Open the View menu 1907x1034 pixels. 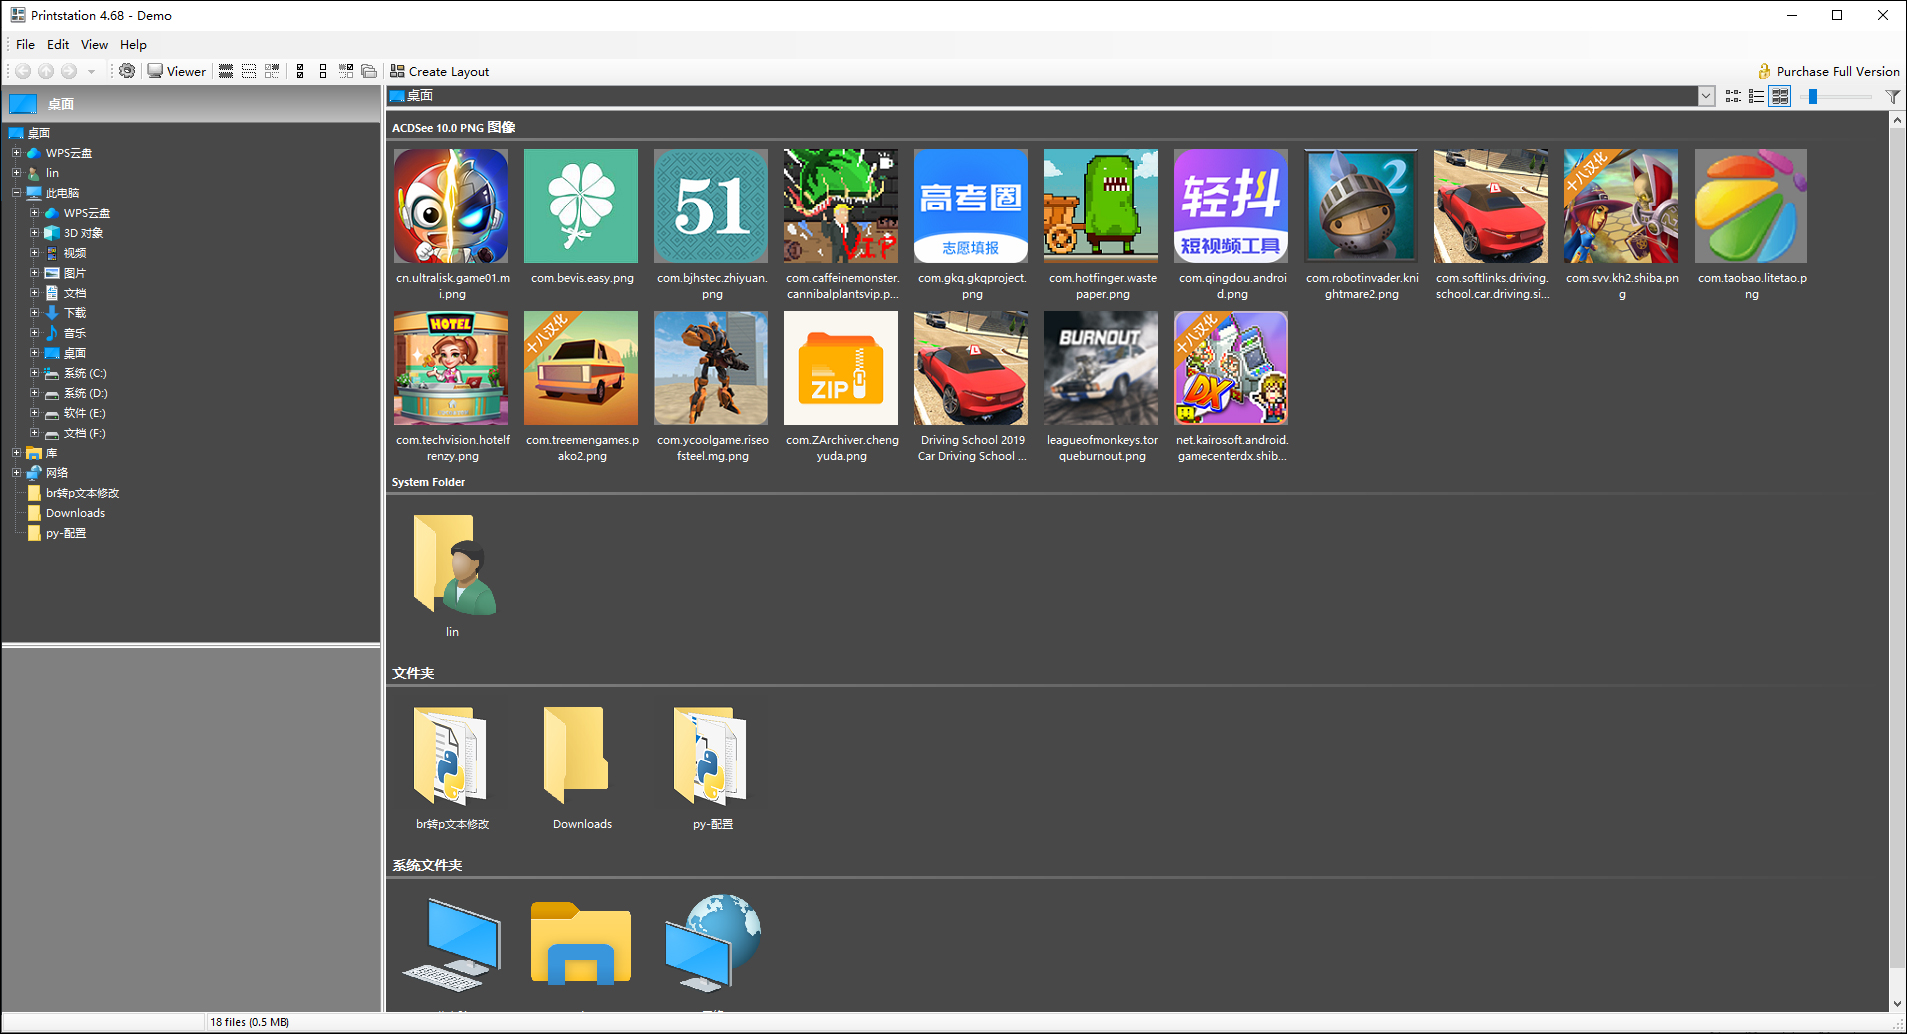94,44
